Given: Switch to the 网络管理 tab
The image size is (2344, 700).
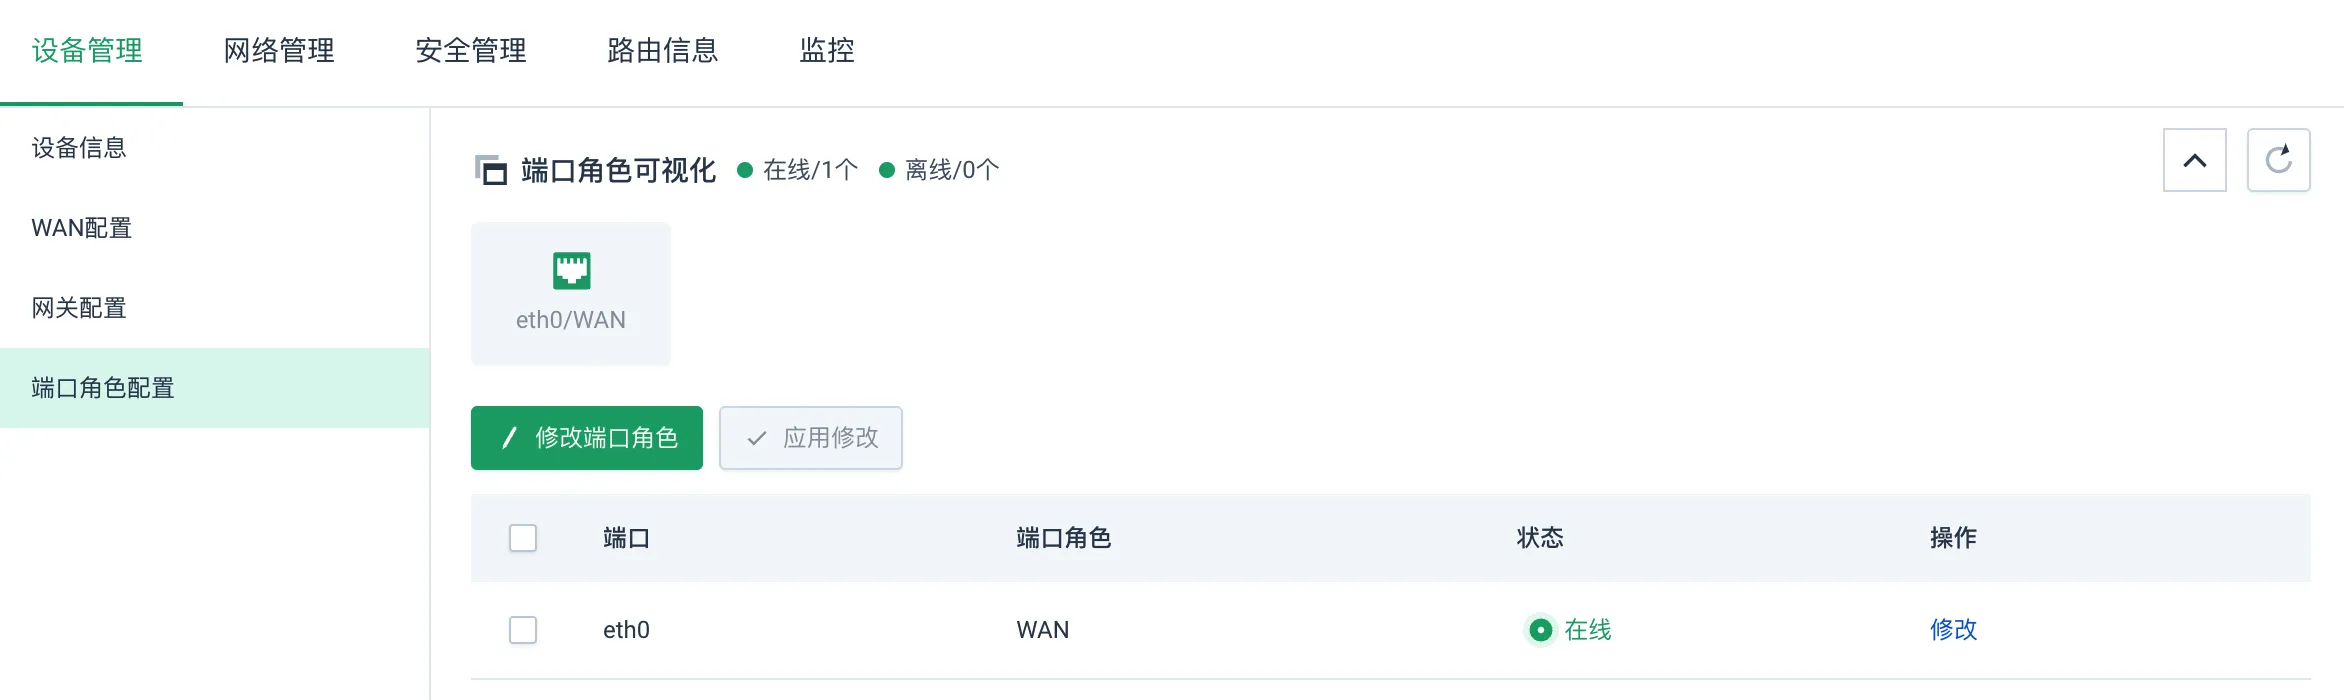Looking at the screenshot, I should click(279, 51).
